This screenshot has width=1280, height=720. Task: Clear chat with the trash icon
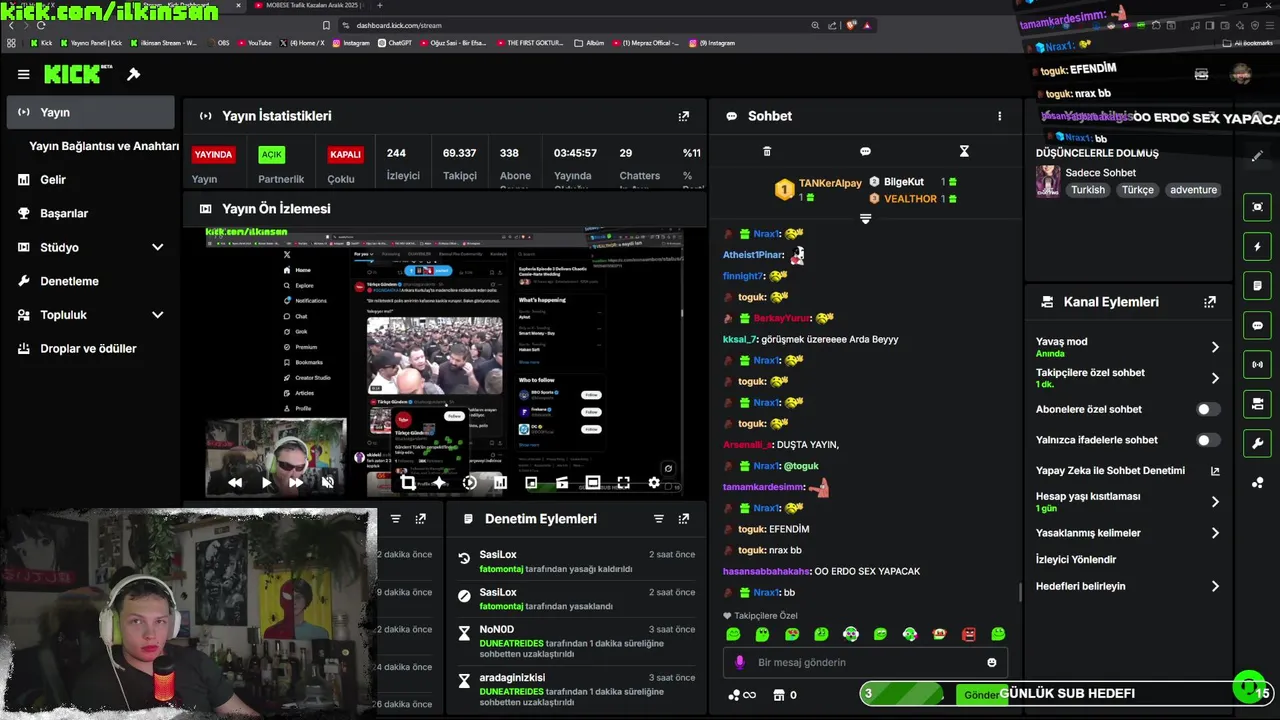tap(767, 151)
